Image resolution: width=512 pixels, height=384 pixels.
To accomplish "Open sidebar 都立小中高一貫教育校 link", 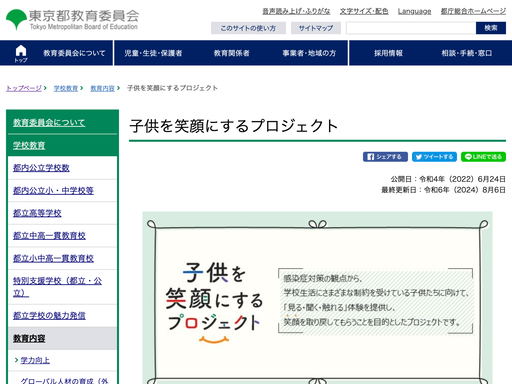I will coord(53,258).
